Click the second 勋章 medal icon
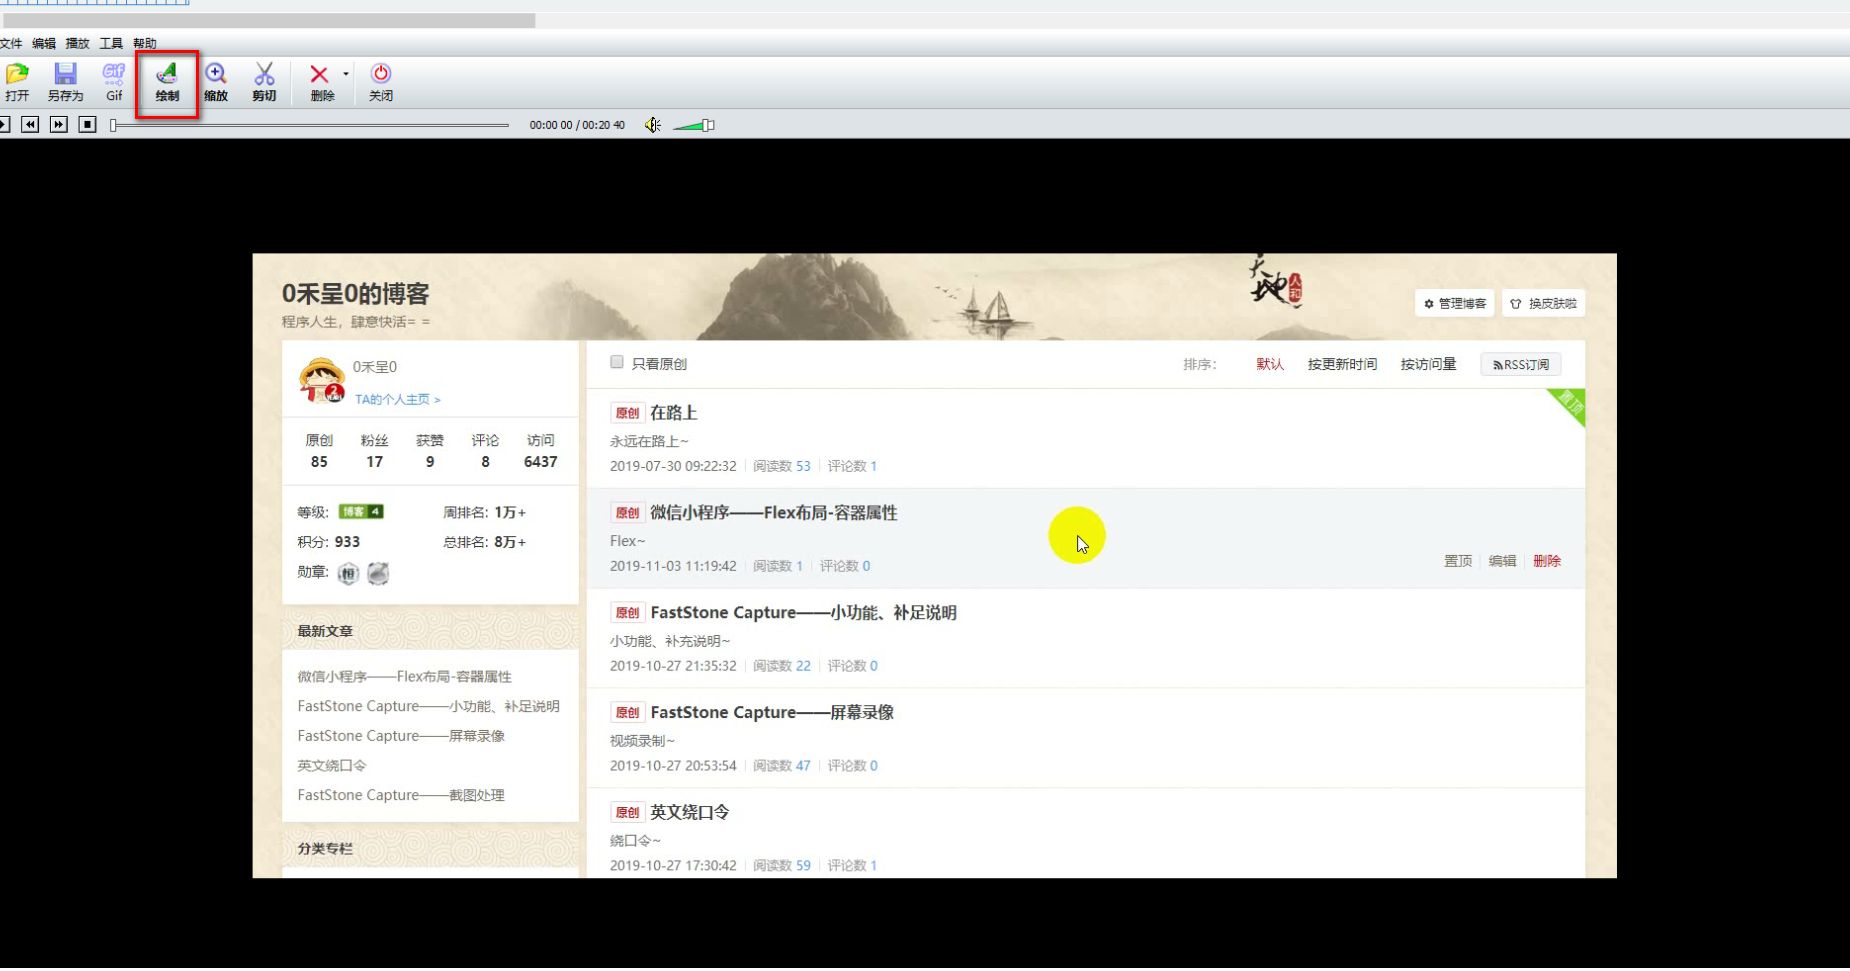 point(378,573)
